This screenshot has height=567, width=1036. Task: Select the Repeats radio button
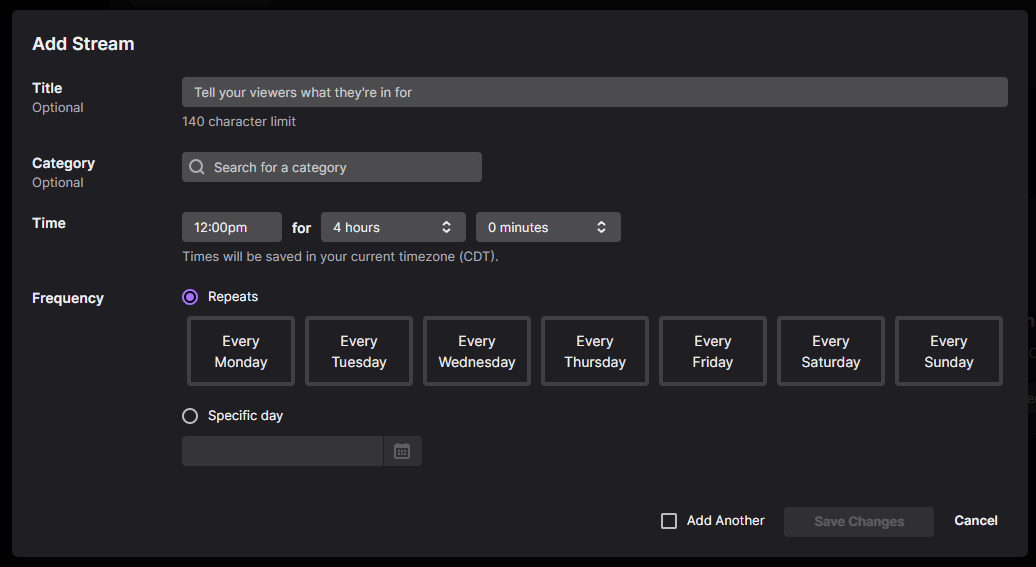[190, 297]
